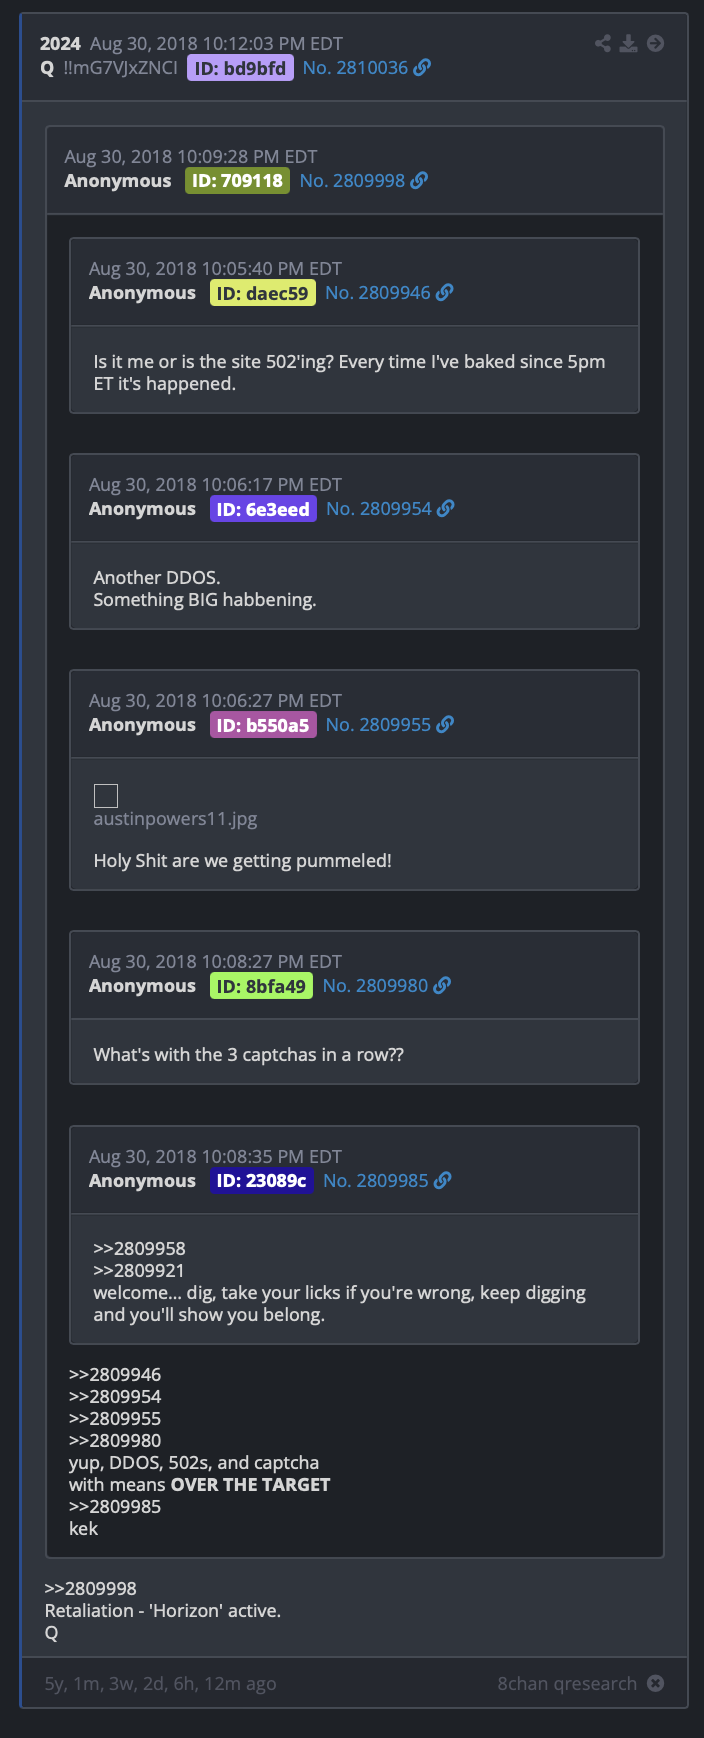Click link icon next to No. 2810036

[x=422, y=68]
